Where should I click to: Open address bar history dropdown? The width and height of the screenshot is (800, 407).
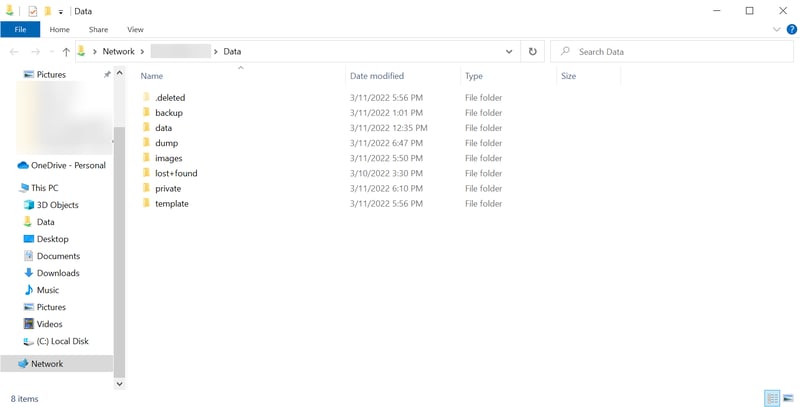(509, 52)
